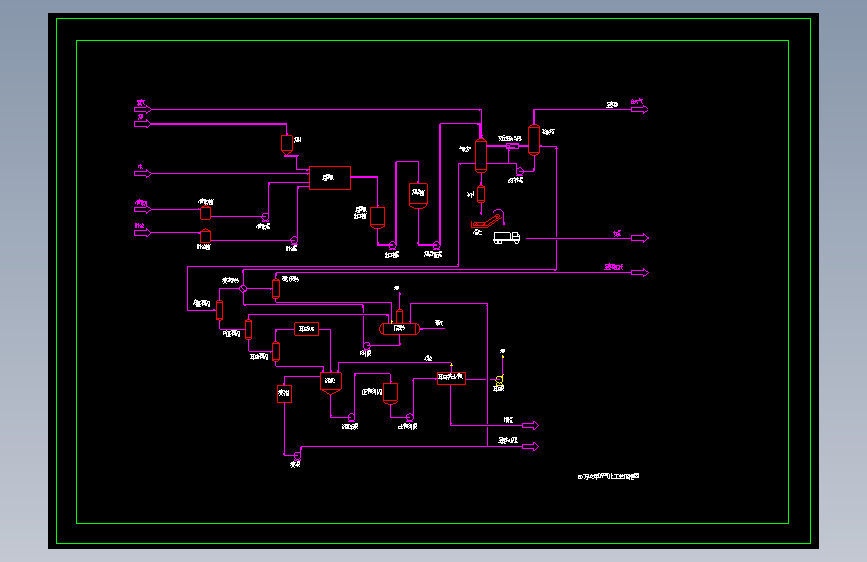
Task: Click the red buffer tank just right of the reactor
Action: pos(377,218)
